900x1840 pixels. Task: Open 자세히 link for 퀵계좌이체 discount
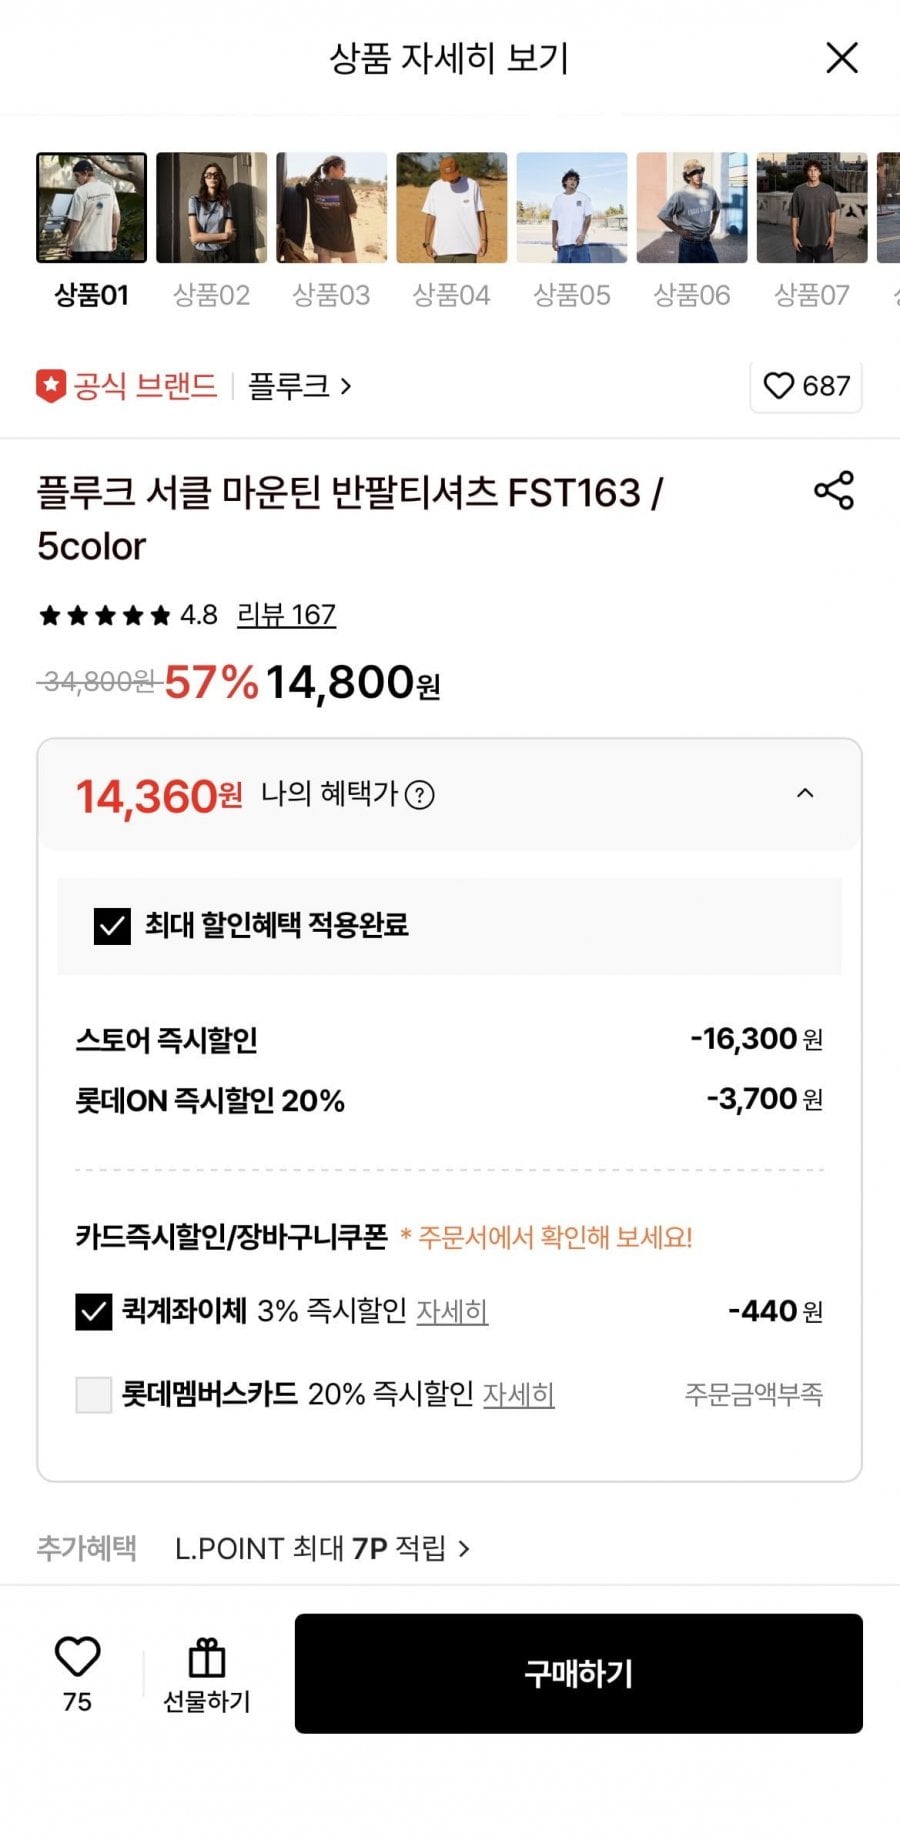452,1311
